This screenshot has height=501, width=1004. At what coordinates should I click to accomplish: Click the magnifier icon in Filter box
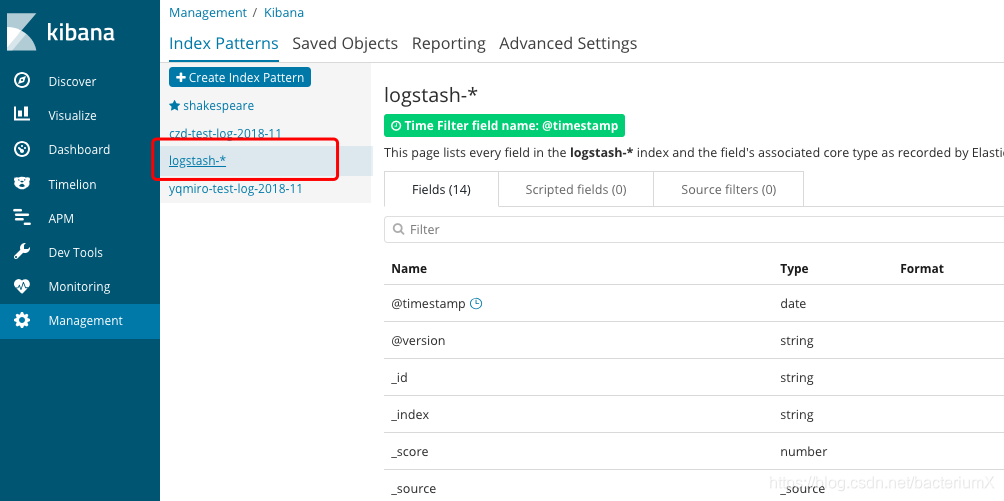[398, 229]
